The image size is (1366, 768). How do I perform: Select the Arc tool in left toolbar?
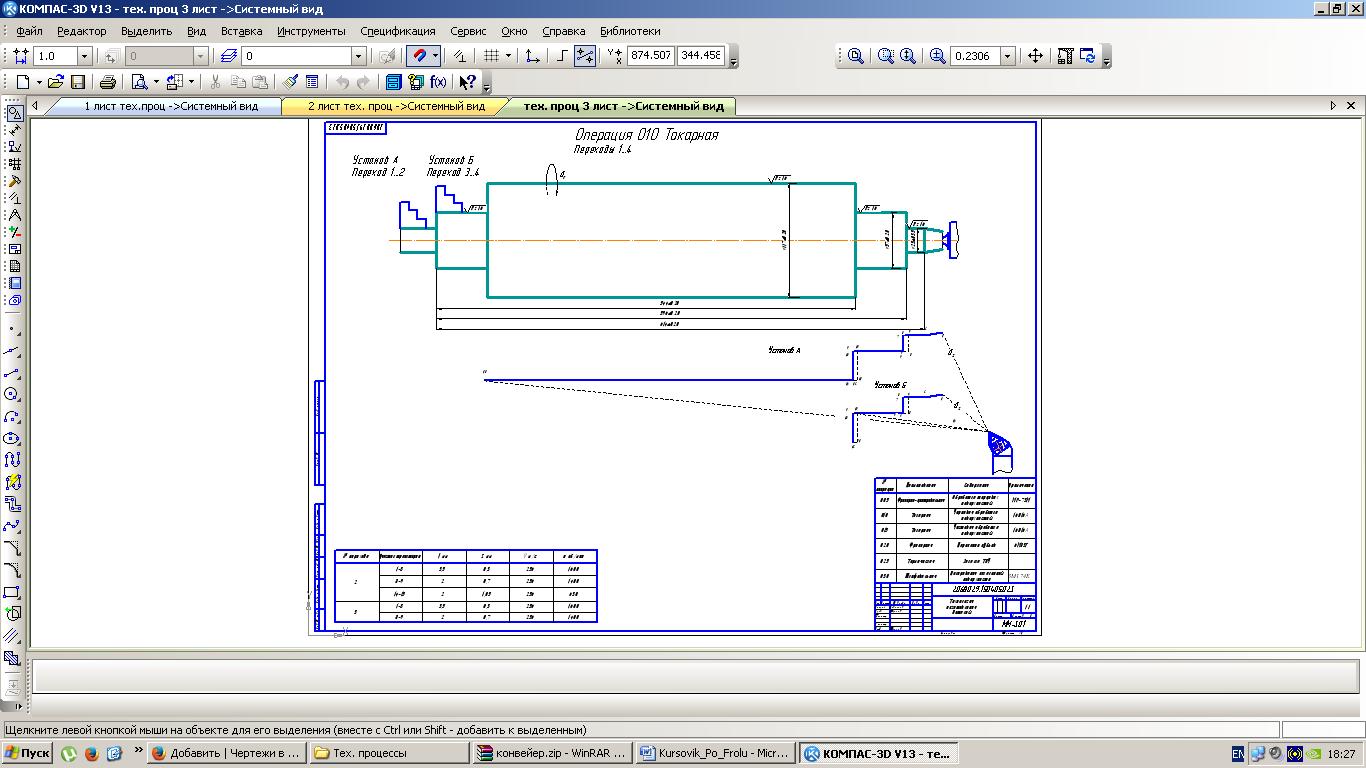13,417
